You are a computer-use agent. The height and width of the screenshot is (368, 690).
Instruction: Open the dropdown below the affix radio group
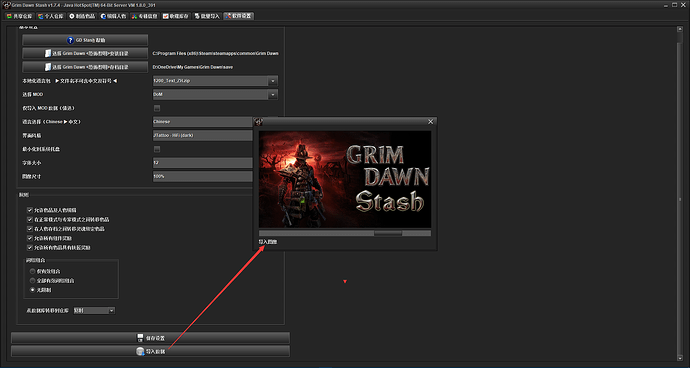(x=94, y=311)
